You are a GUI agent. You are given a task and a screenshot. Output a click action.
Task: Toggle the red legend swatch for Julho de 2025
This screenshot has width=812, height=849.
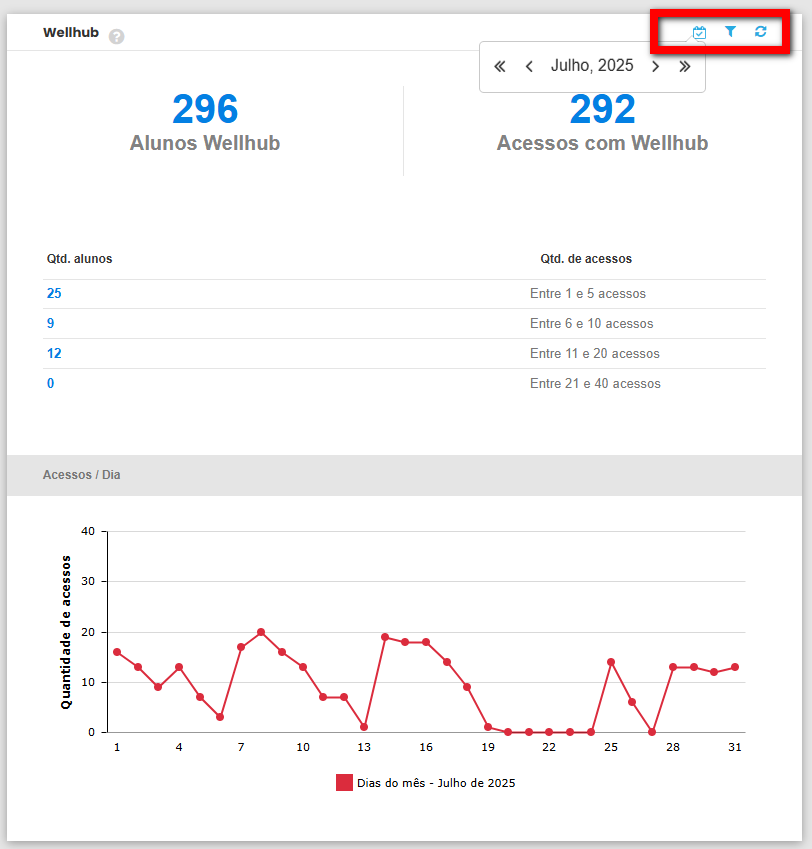coord(344,782)
